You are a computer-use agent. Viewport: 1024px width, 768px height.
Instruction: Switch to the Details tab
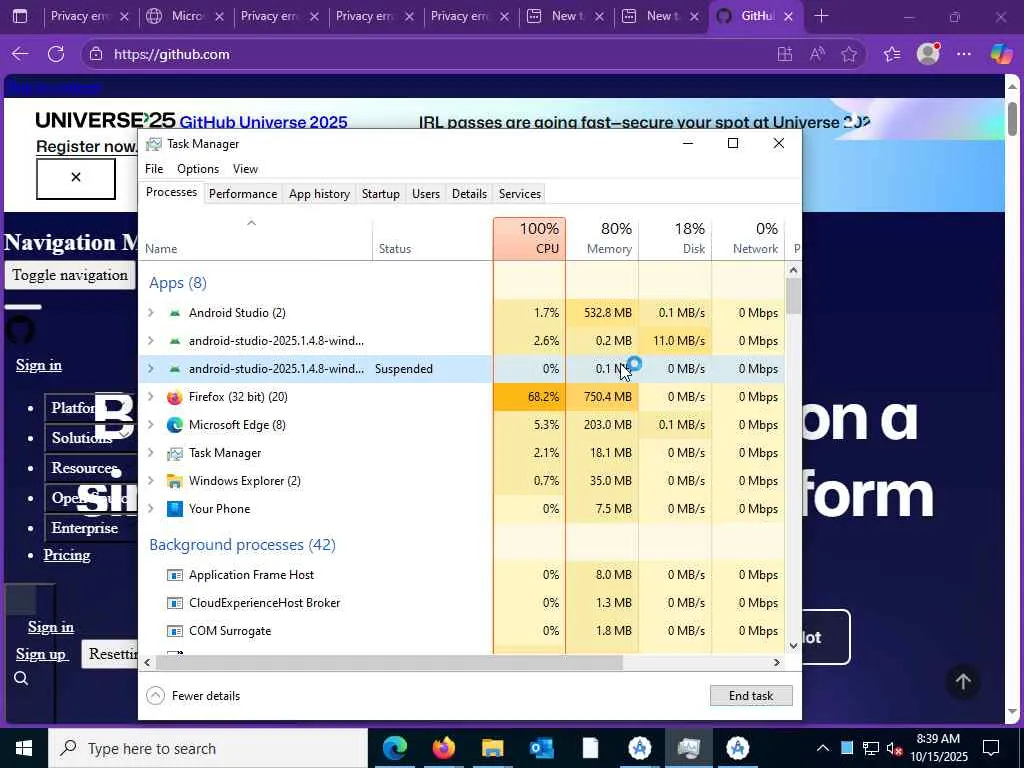[470, 194]
